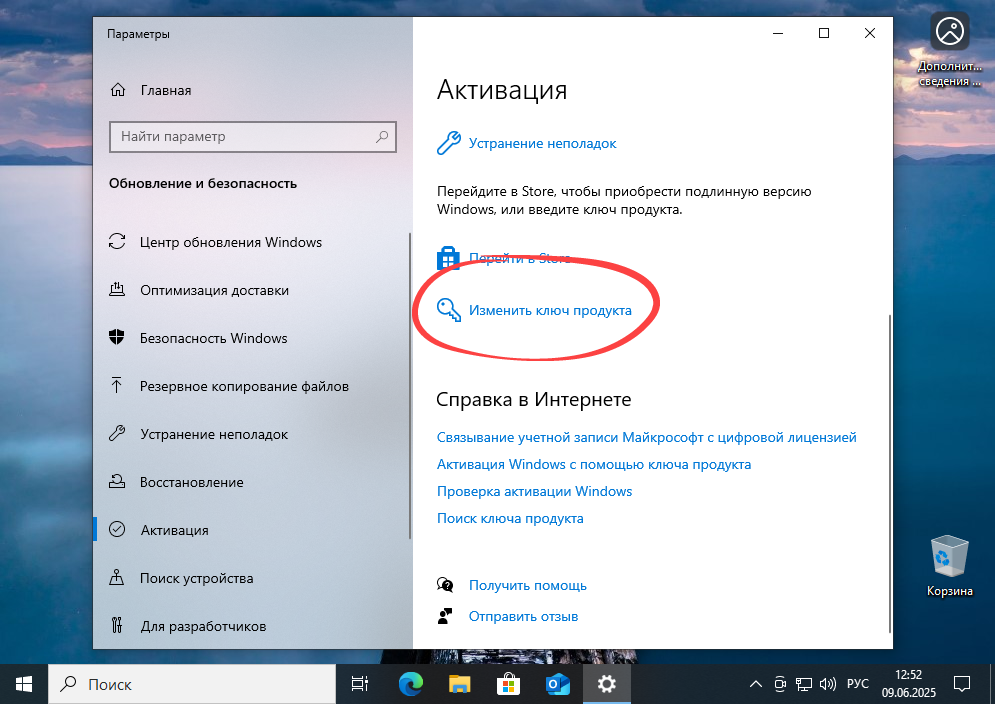
Task: Expand hidden icons in the system tray
Action: click(756, 684)
